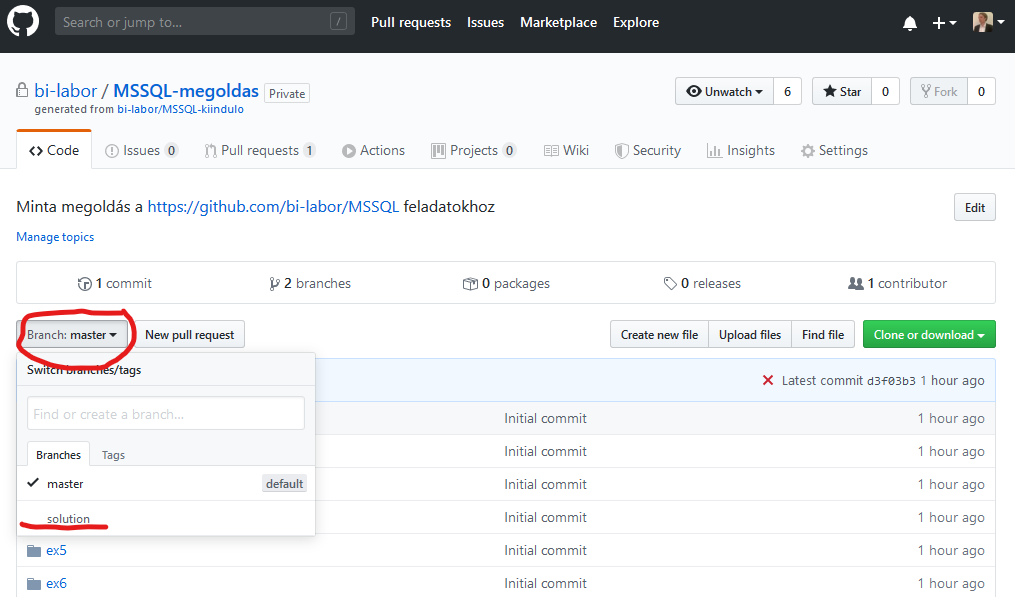Image resolution: width=1015 pixels, height=597 pixels.
Task: Click the stars count 0
Action: [886, 91]
